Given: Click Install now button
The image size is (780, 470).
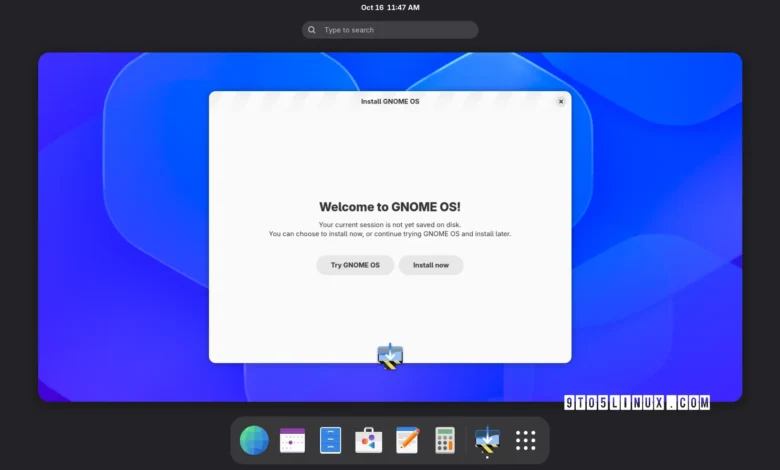Looking at the screenshot, I should click(x=431, y=265).
